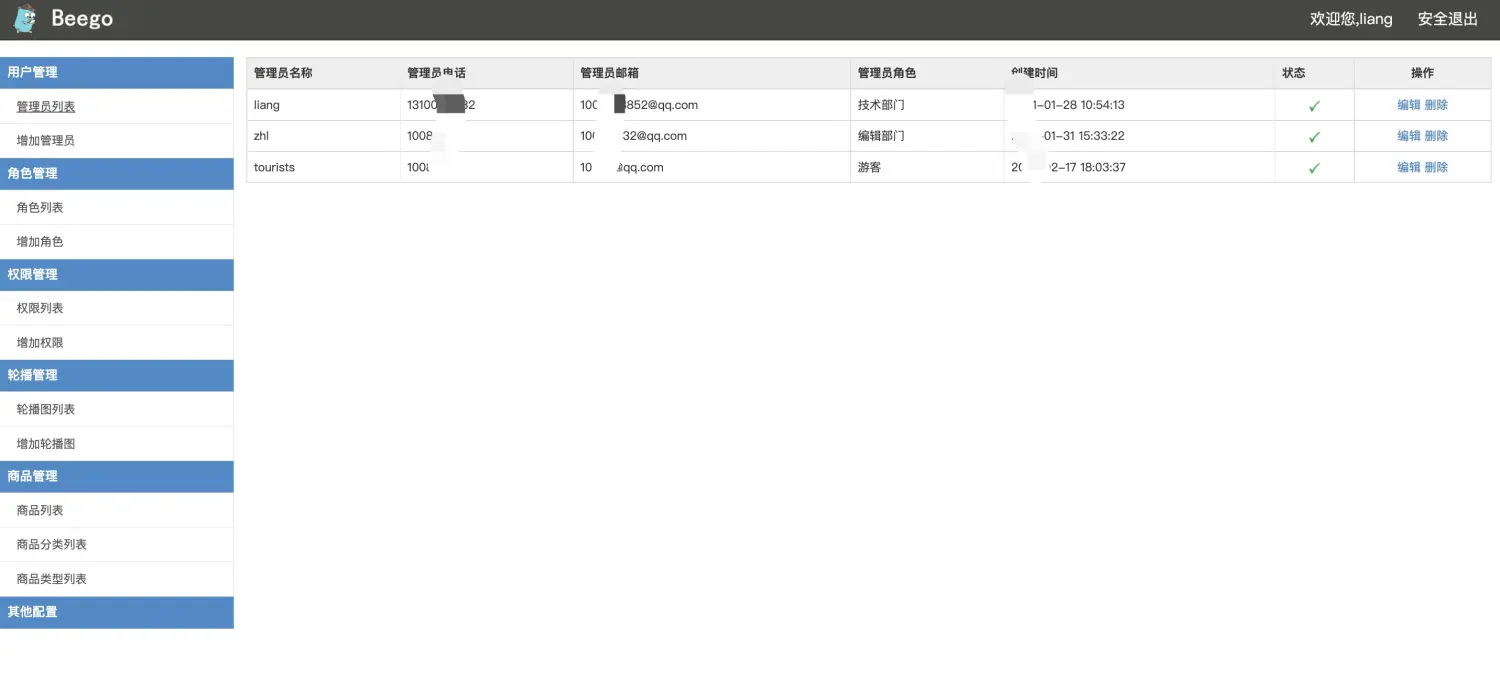Click 编辑 link for liang
1500x680 pixels.
click(1408, 105)
